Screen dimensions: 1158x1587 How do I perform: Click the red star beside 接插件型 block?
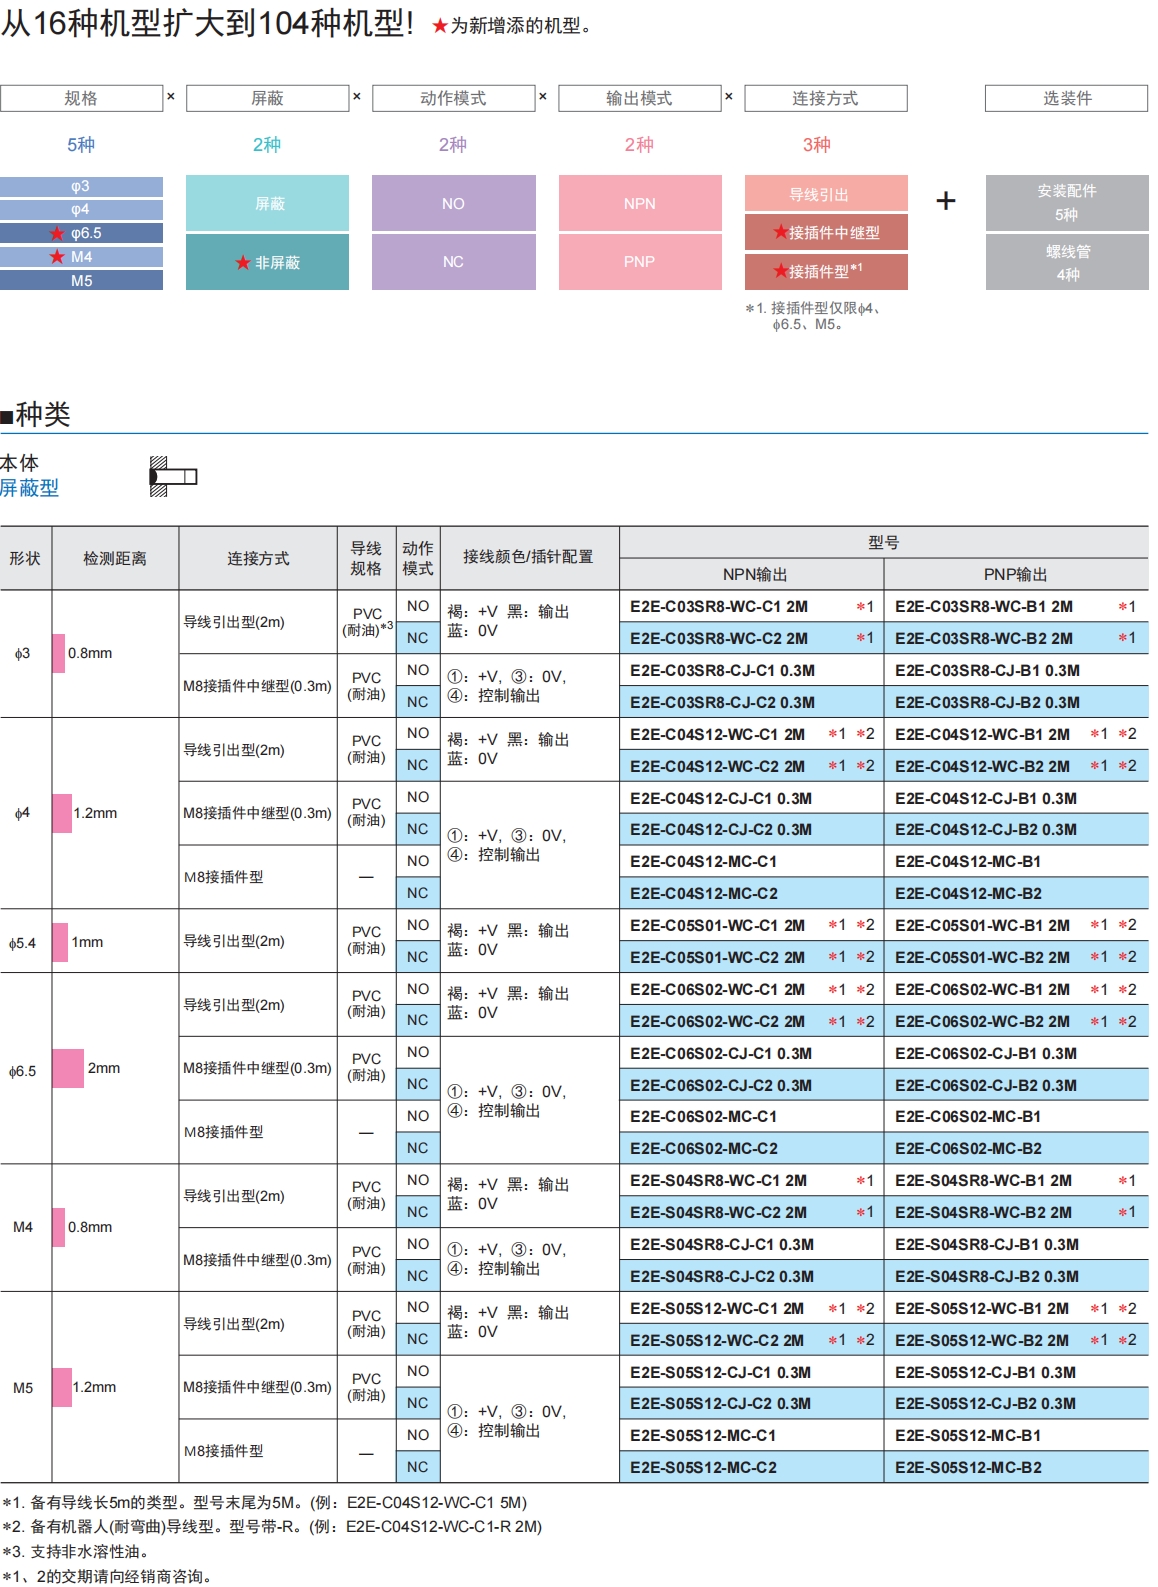tap(780, 271)
